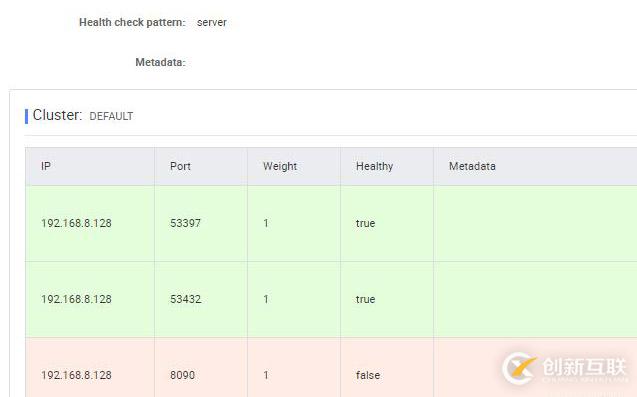The image size is (637, 397).
Task: Select the DEFAULT cluster name
Action: point(111,116)
